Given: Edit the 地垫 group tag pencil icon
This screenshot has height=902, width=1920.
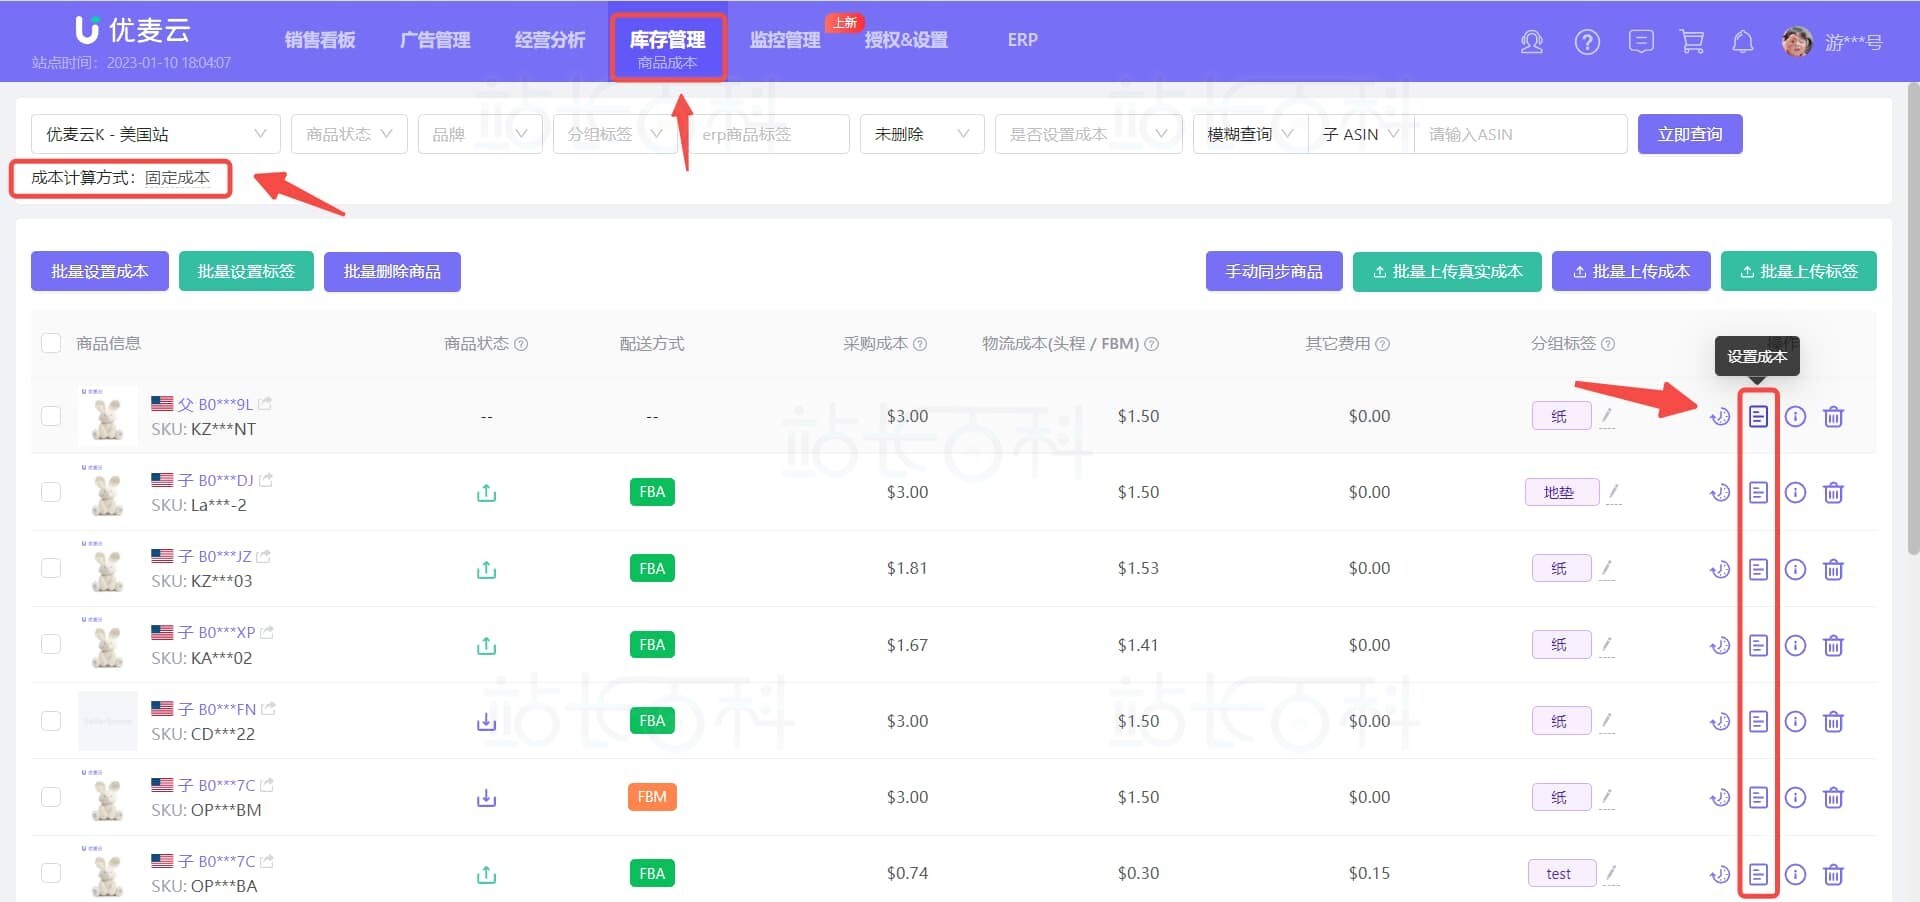Looking at the screenshot, I should coord(1613,492).
